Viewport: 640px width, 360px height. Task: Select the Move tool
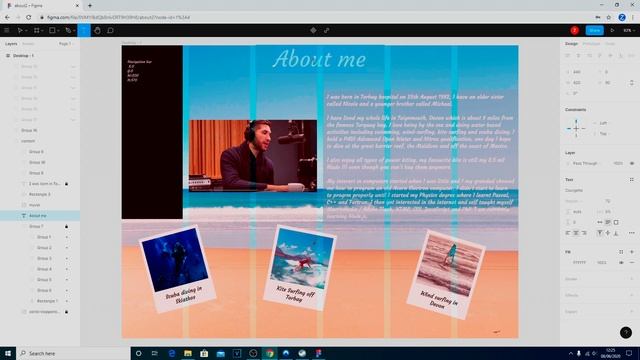click(19, 30)
